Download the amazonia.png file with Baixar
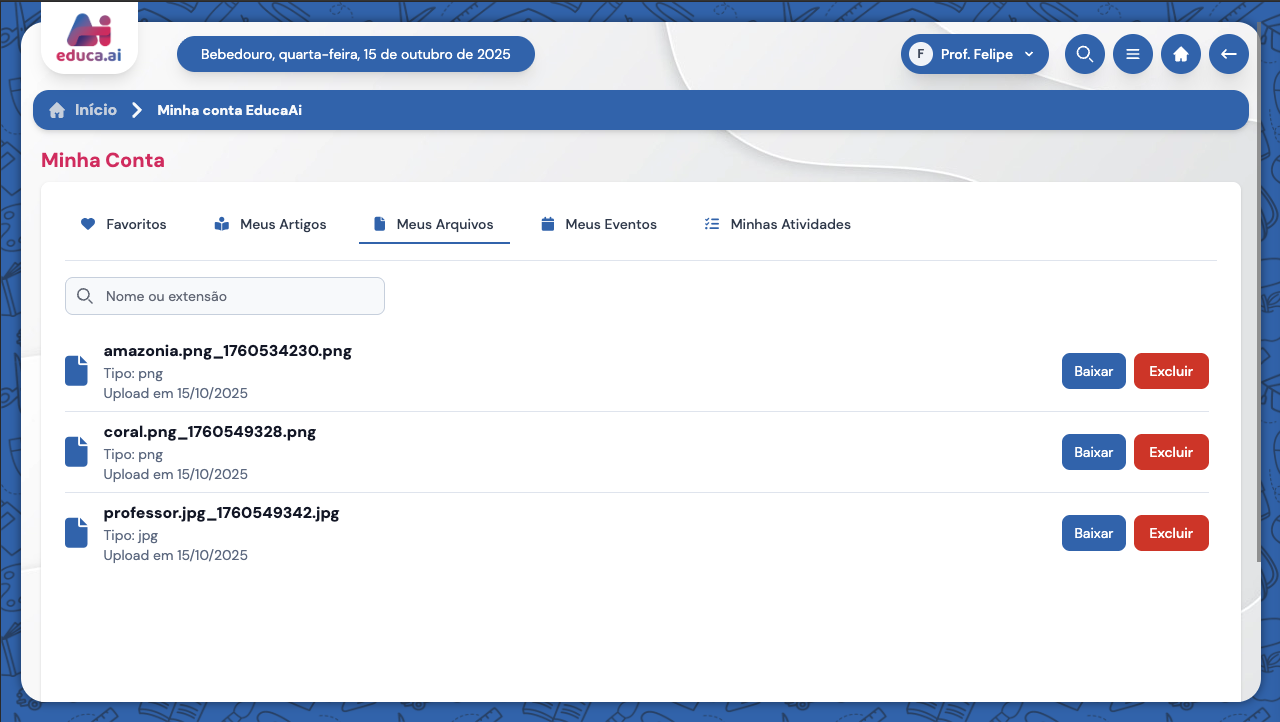The image size is (1280, 722). click(x=1093, y=371)
